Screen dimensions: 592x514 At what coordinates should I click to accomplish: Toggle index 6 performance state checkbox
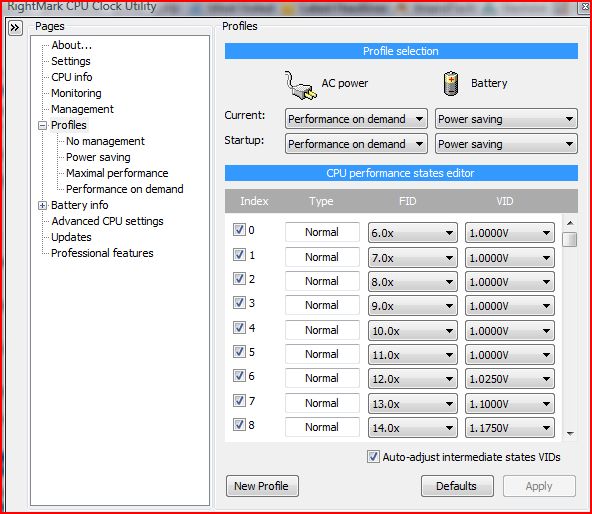pyautogui.click(x=239, y=376)
